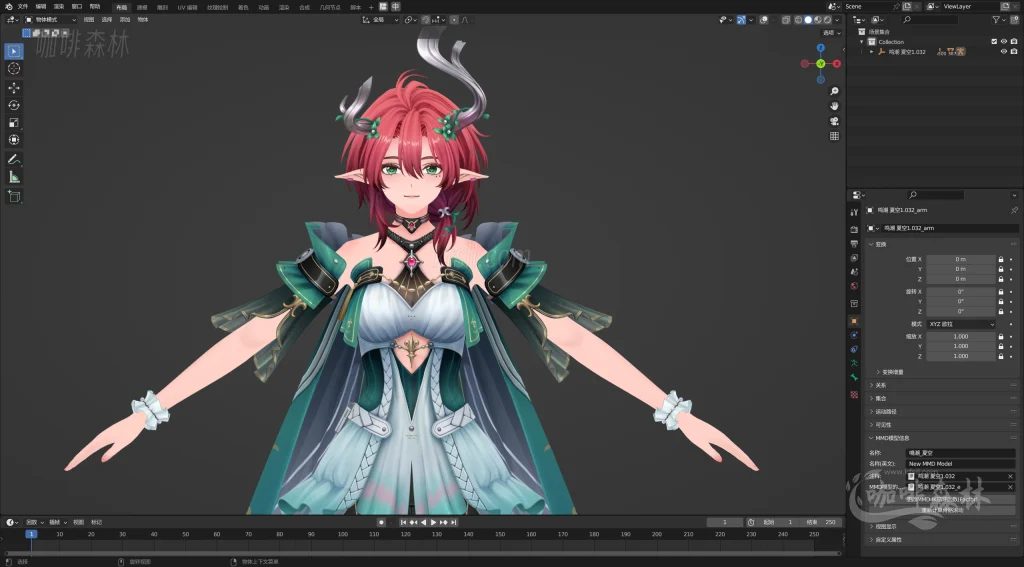This screenshot has width=1024, height=567.
Task: Open the viewport Add menu
Action: [x=125, y=20]
